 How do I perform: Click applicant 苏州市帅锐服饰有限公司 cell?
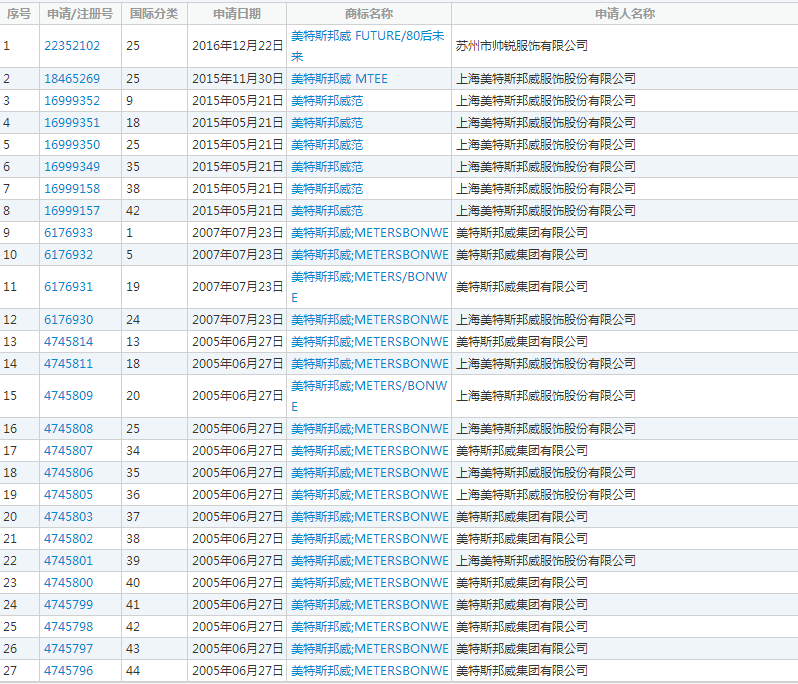(521, 46)
